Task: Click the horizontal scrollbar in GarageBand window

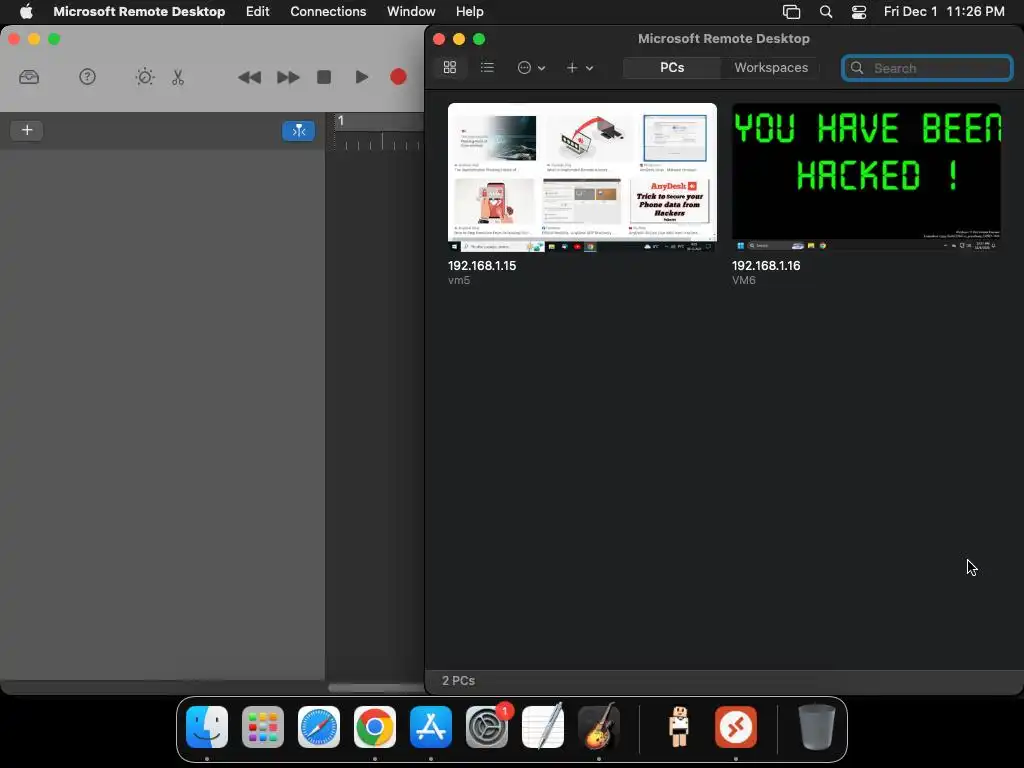Action: [376, 688]
